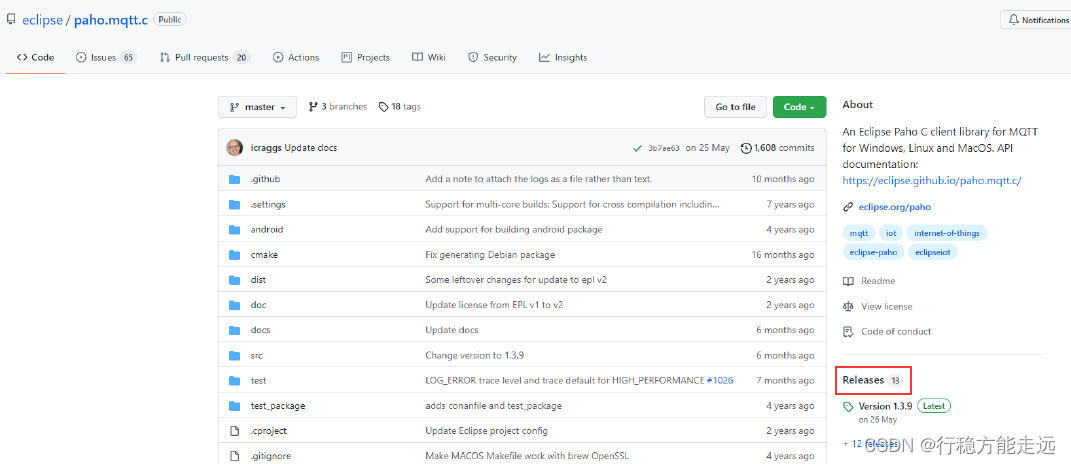Click the dist folder icon

pos(235,280)
